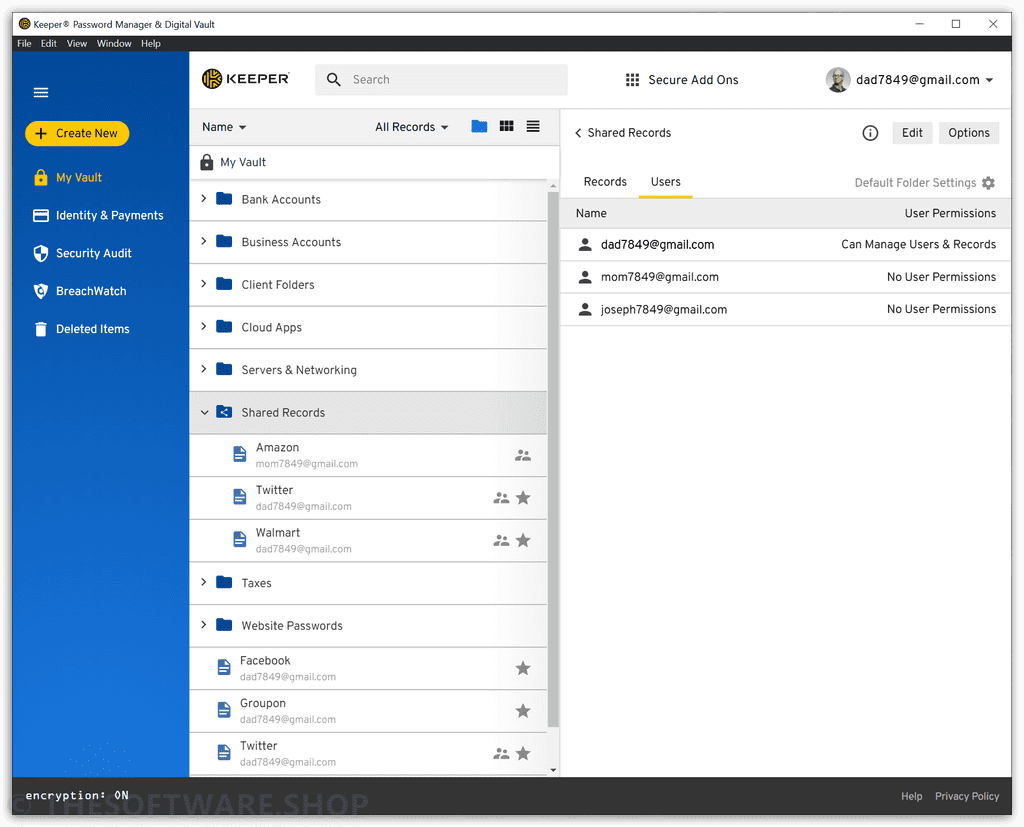The height and width of the screenshot is (827, 1024).
Task: Click the Security Audit shield icon
Action: (40, 253)
